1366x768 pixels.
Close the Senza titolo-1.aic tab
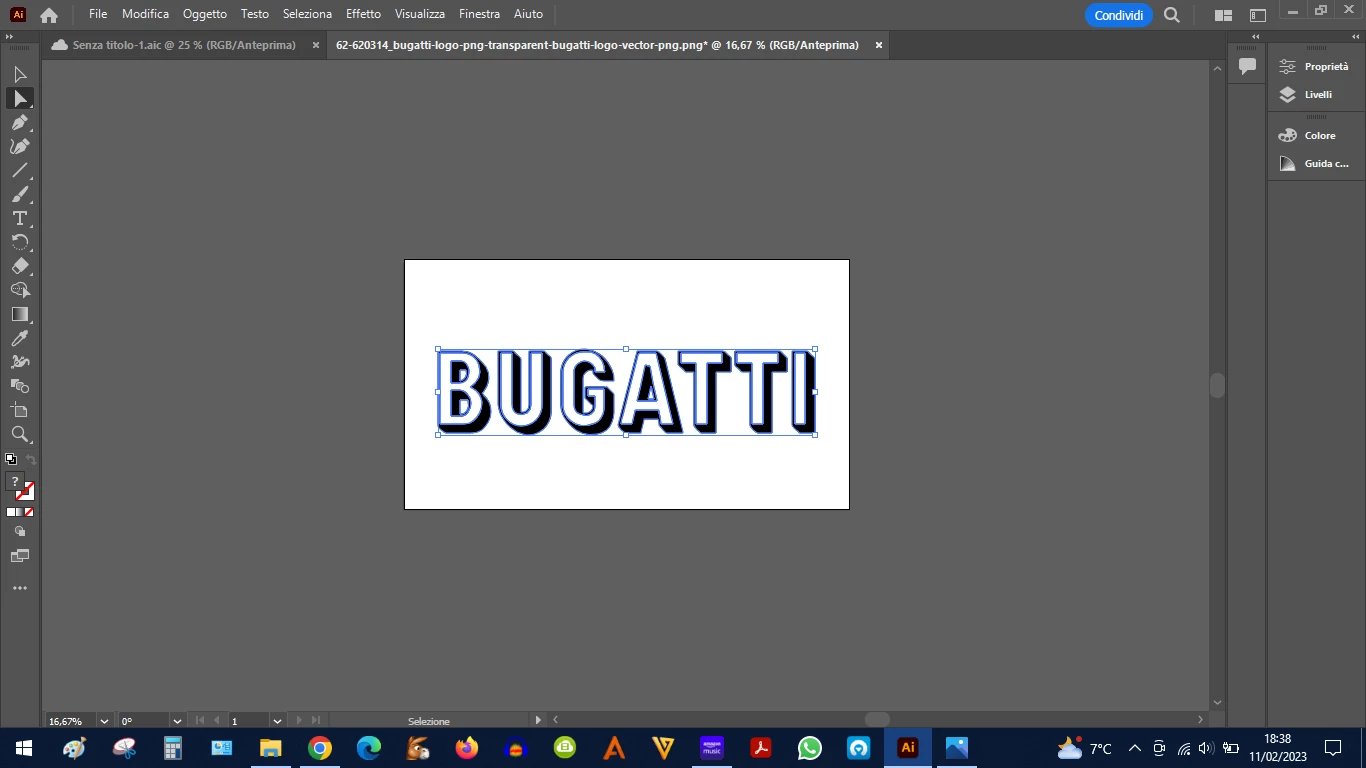pyautogui.click(x=316, y=45)
